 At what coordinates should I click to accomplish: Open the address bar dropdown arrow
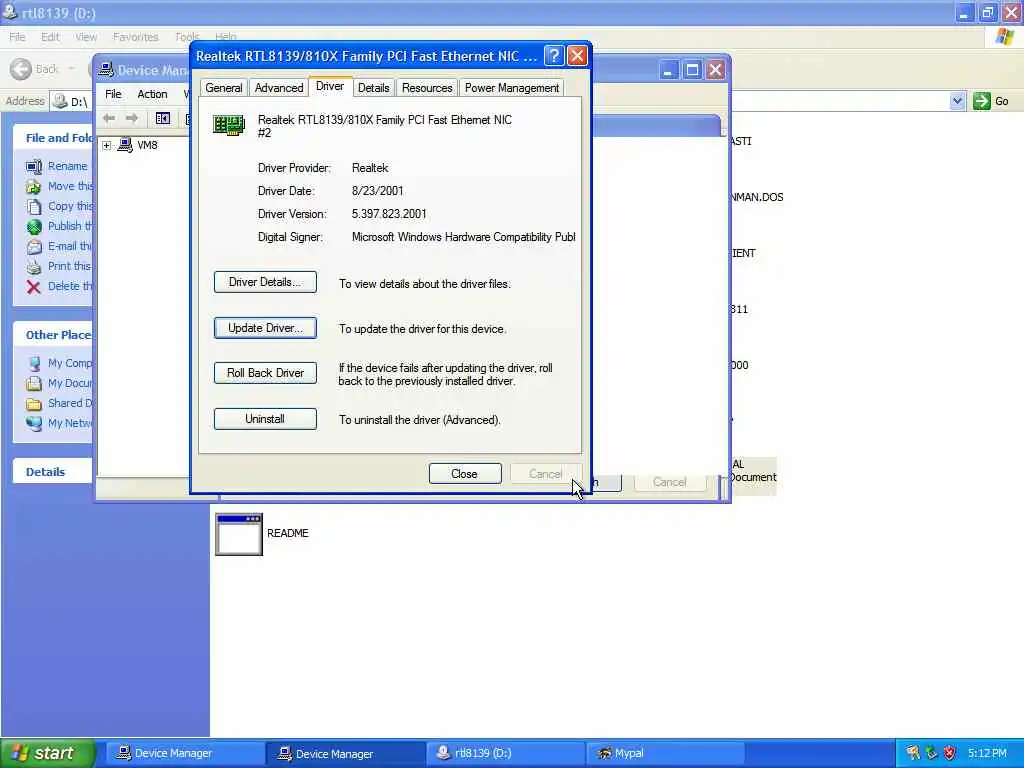point(957,101)
